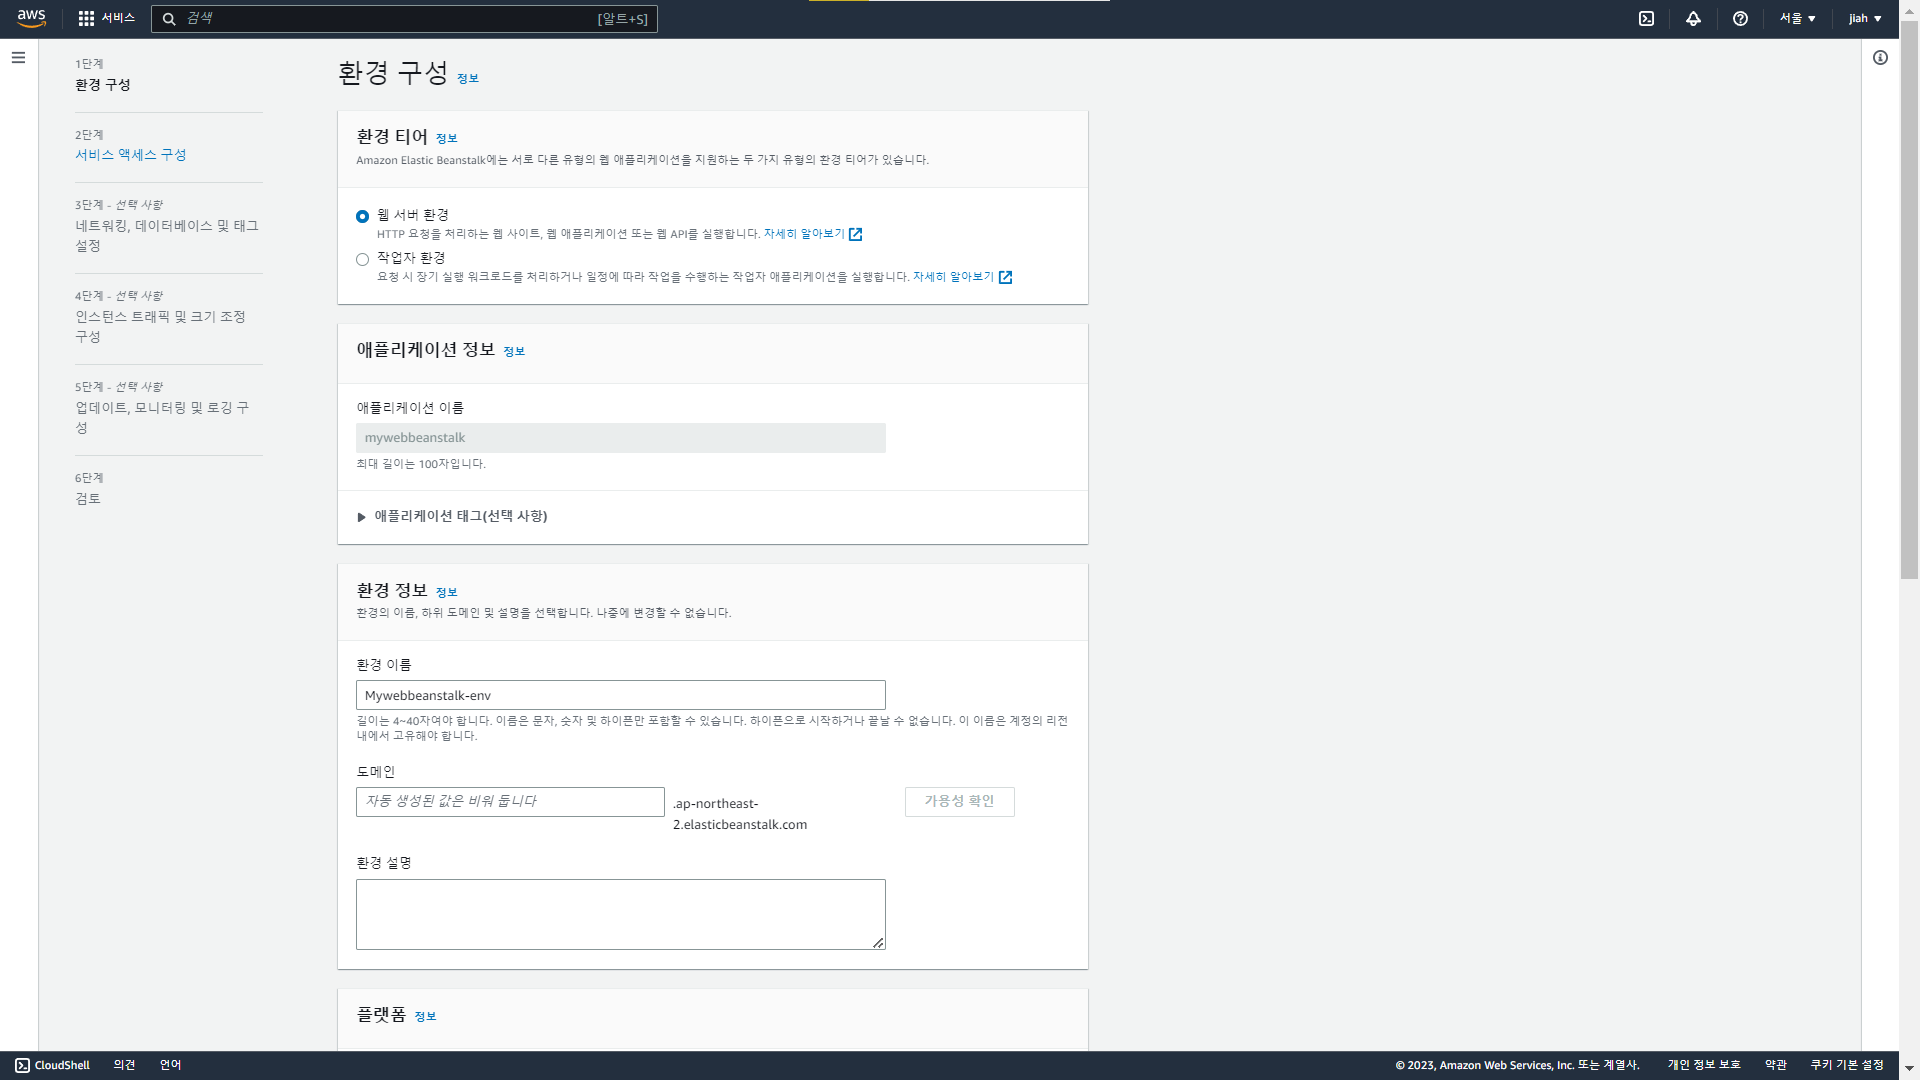The width and height of the screenshot is (1920, 1080).
Task: Click 정보 link beside 환경 티어
Action: tap(446, 138)
